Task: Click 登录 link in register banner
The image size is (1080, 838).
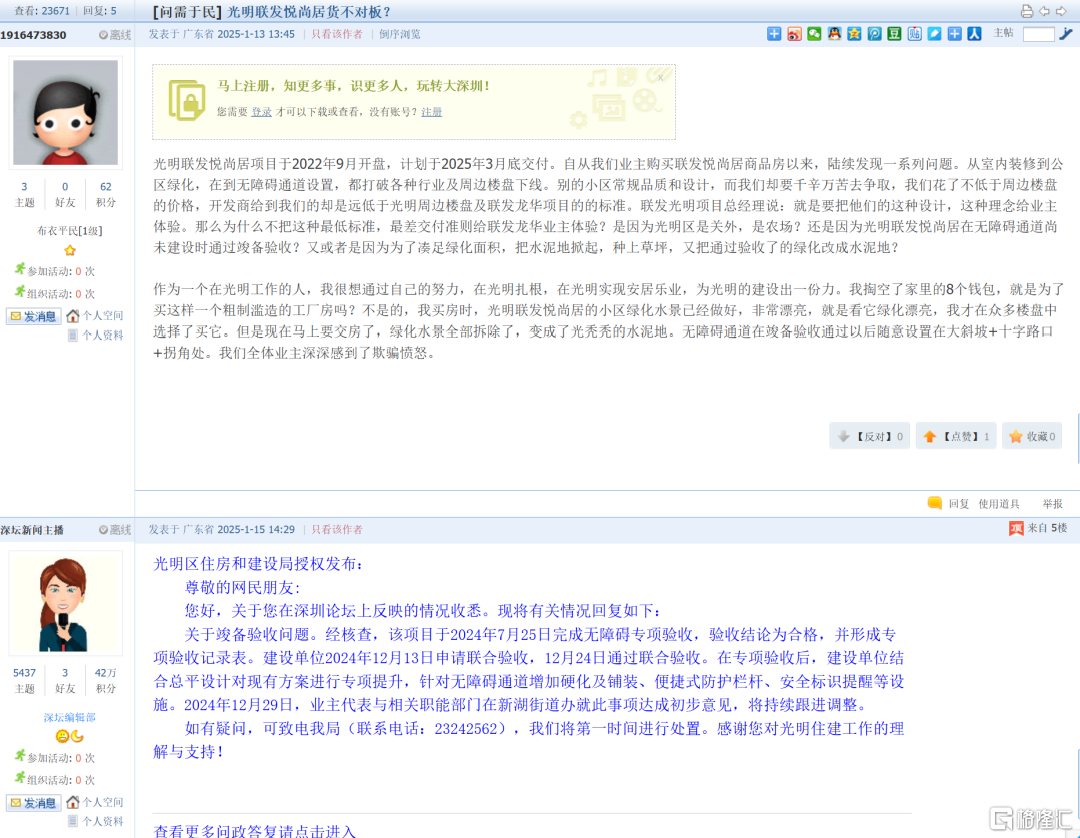Action: [x=261, y=112]
